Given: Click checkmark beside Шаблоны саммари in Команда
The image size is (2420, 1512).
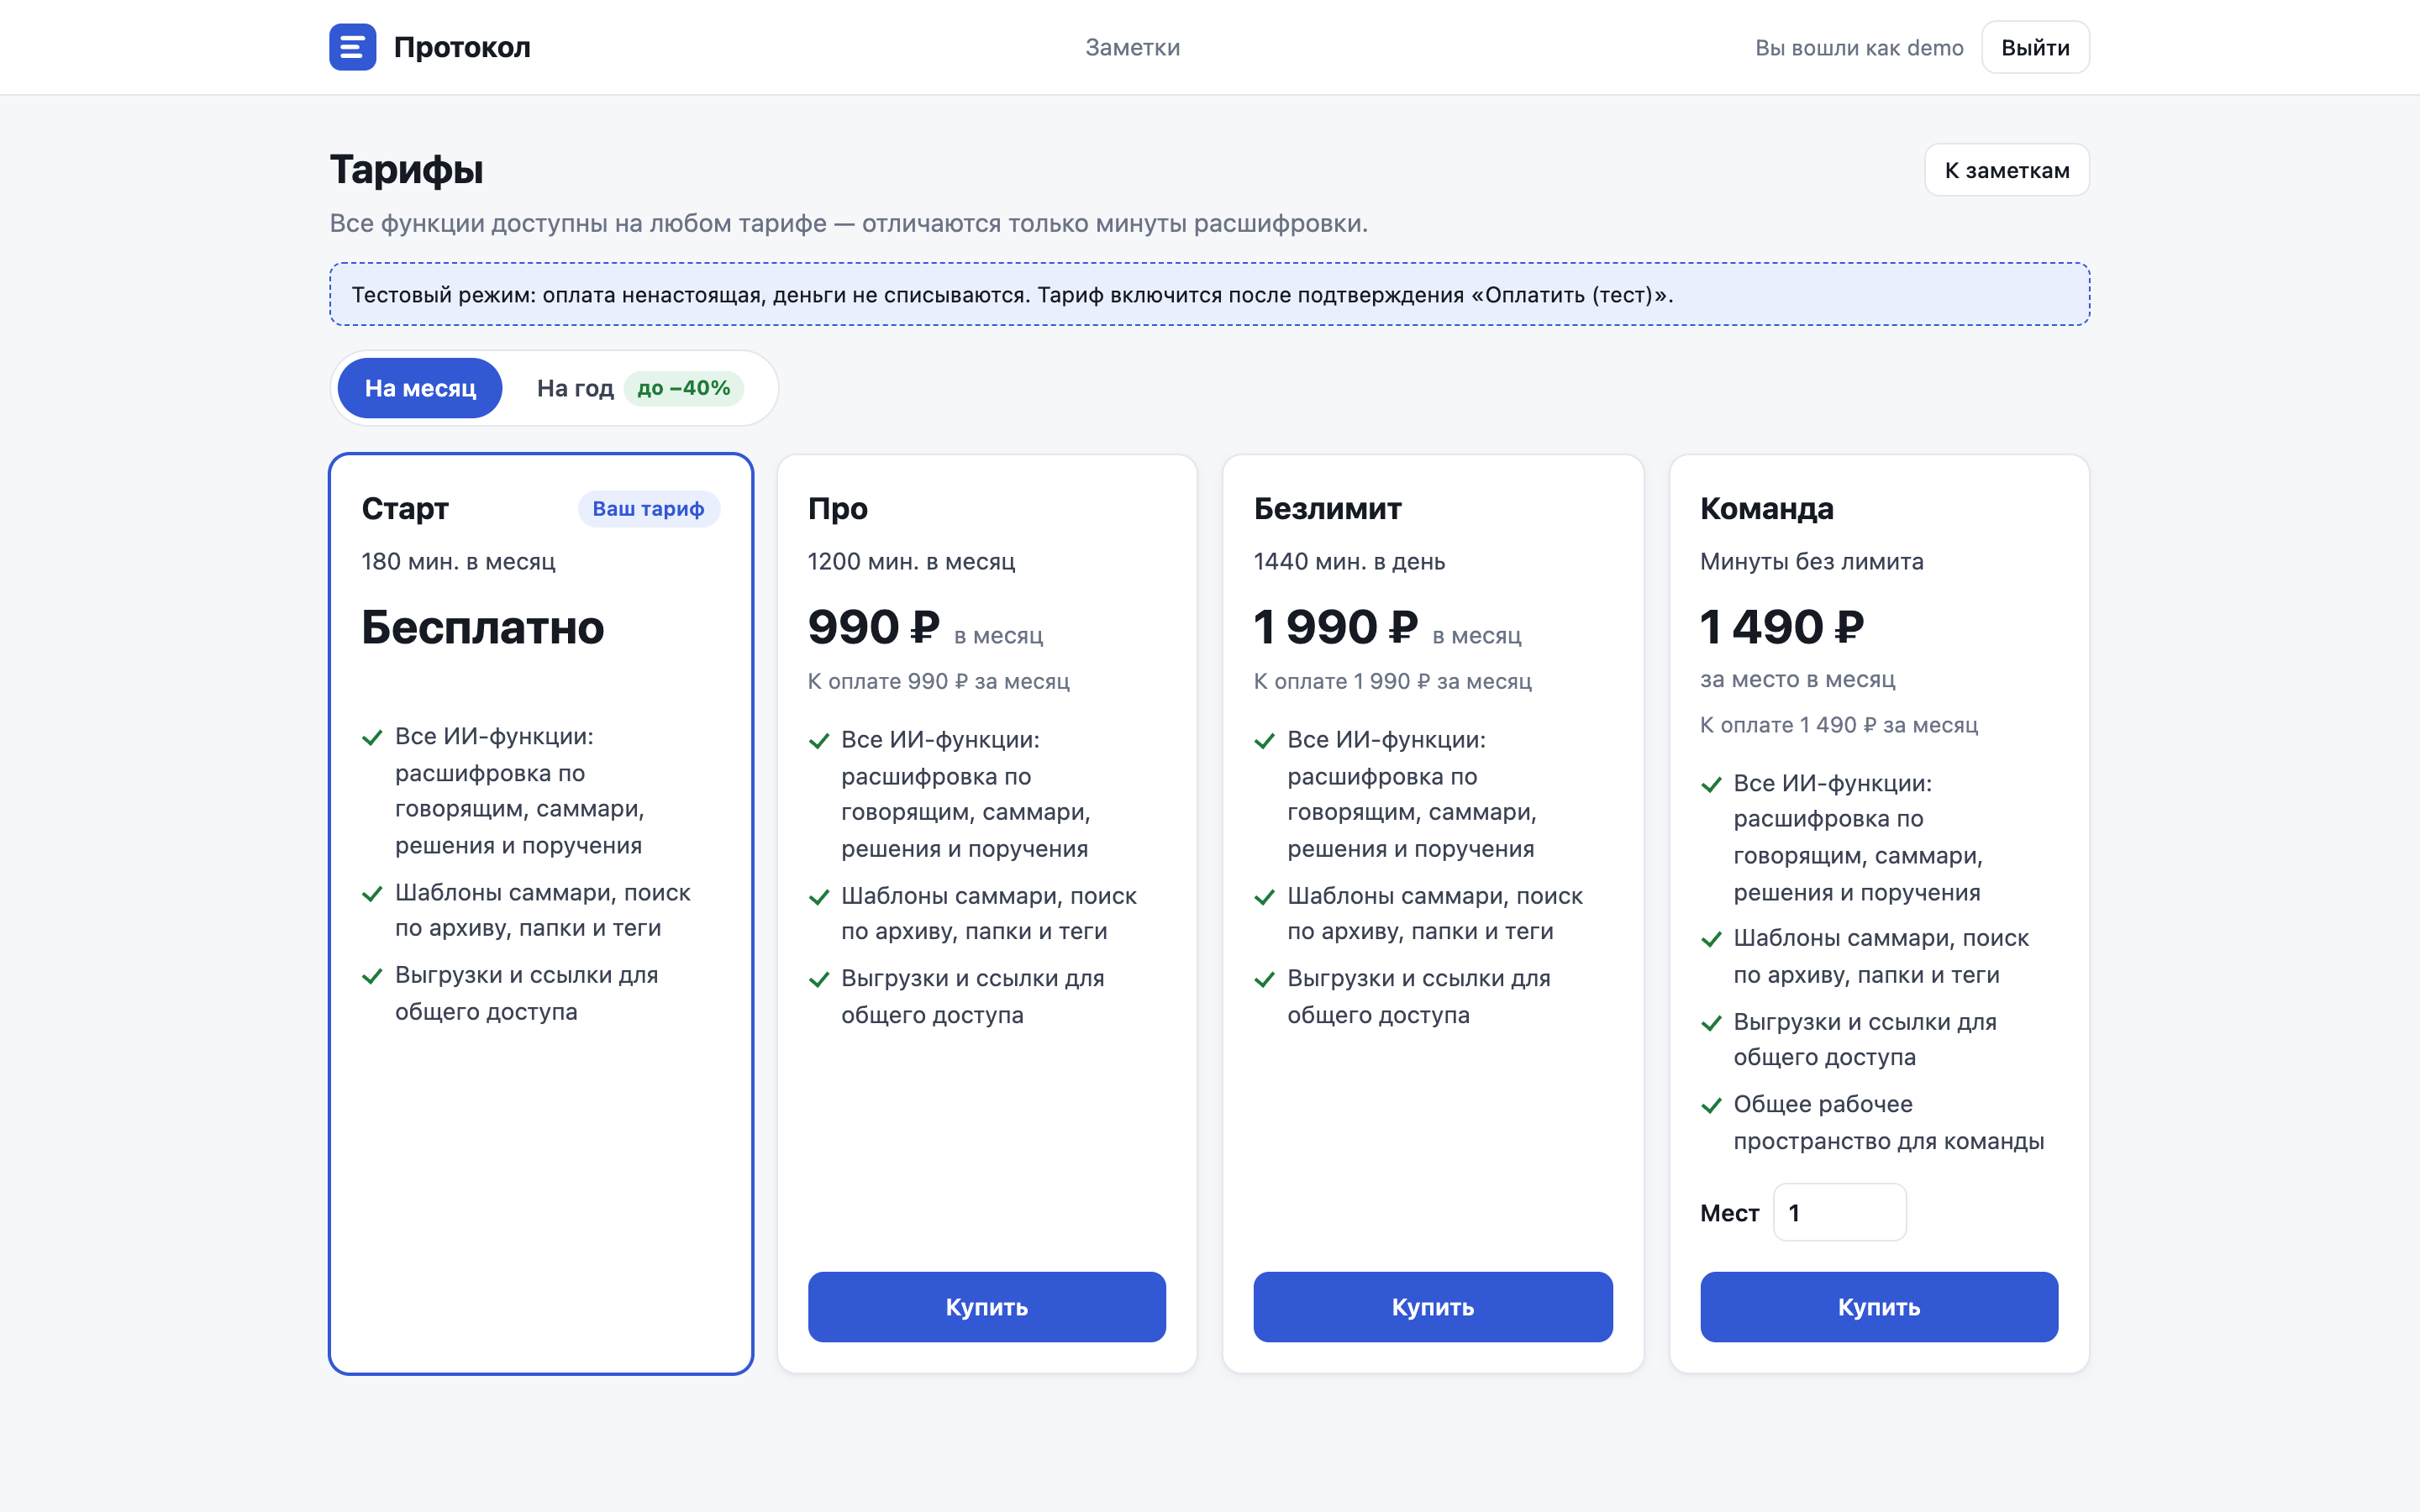Looking at the screenshot, I should 1711,940.
